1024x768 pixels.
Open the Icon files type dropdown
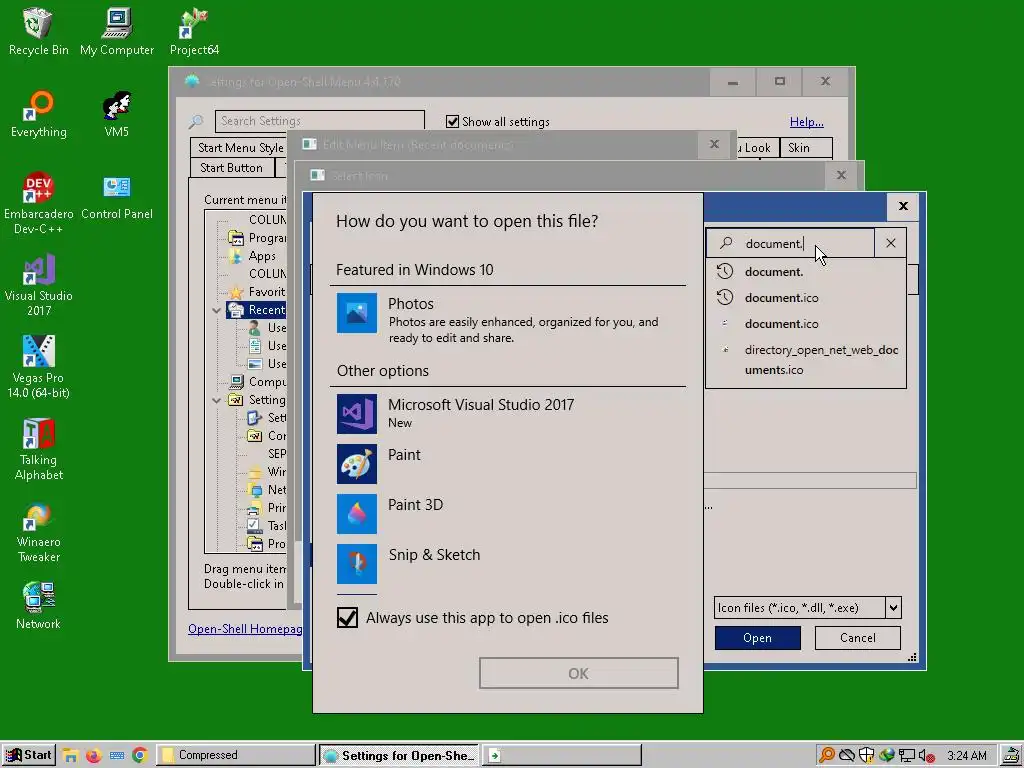click(x=893, y=607)
